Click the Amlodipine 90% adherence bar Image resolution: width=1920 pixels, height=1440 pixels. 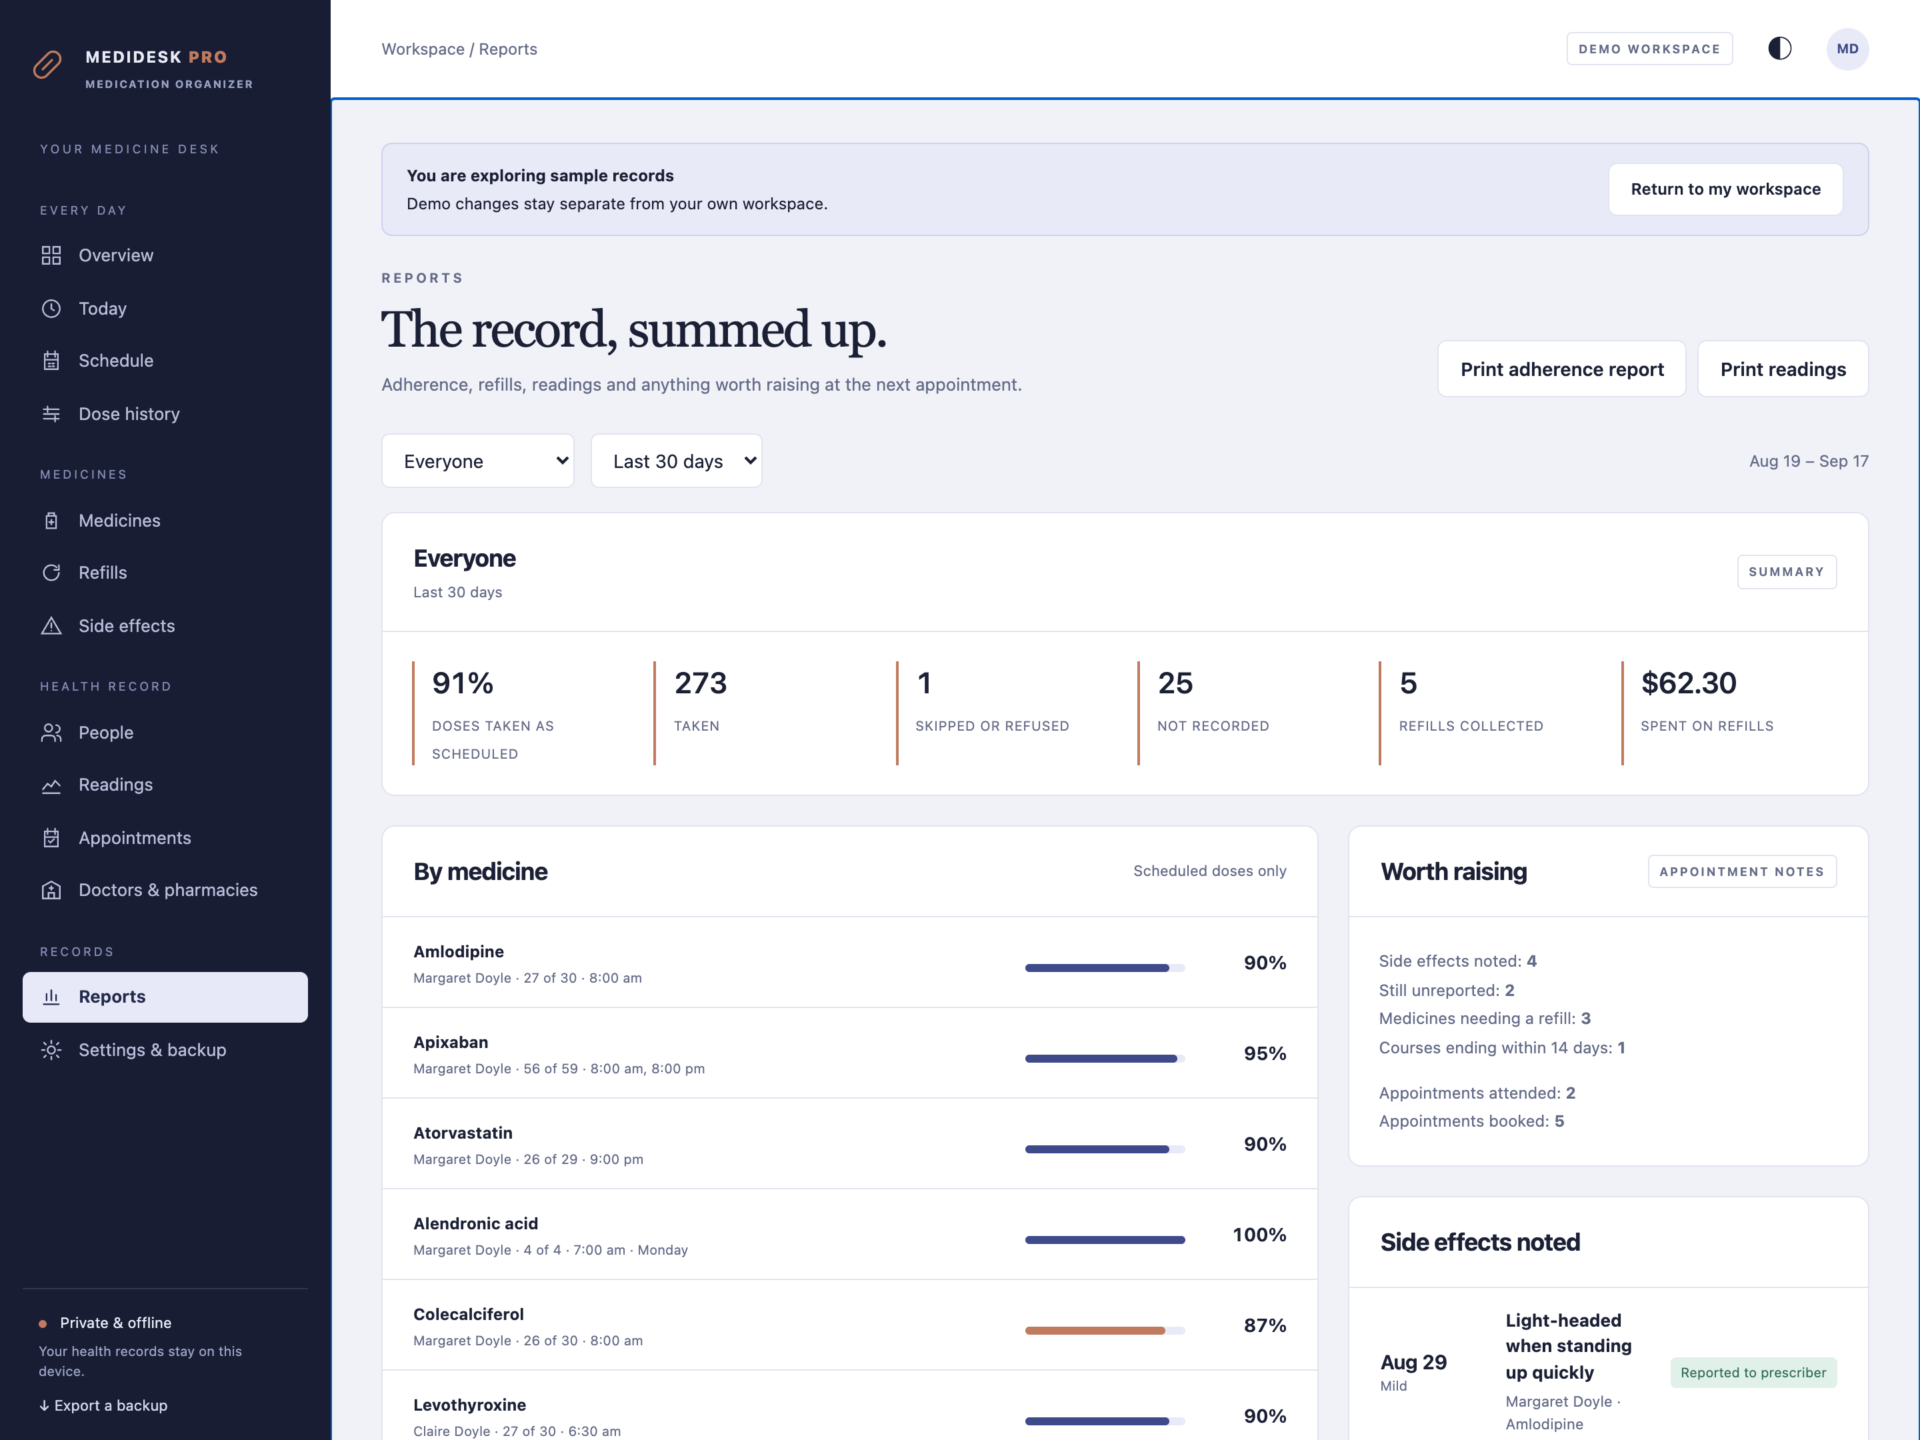(1105, 968)
